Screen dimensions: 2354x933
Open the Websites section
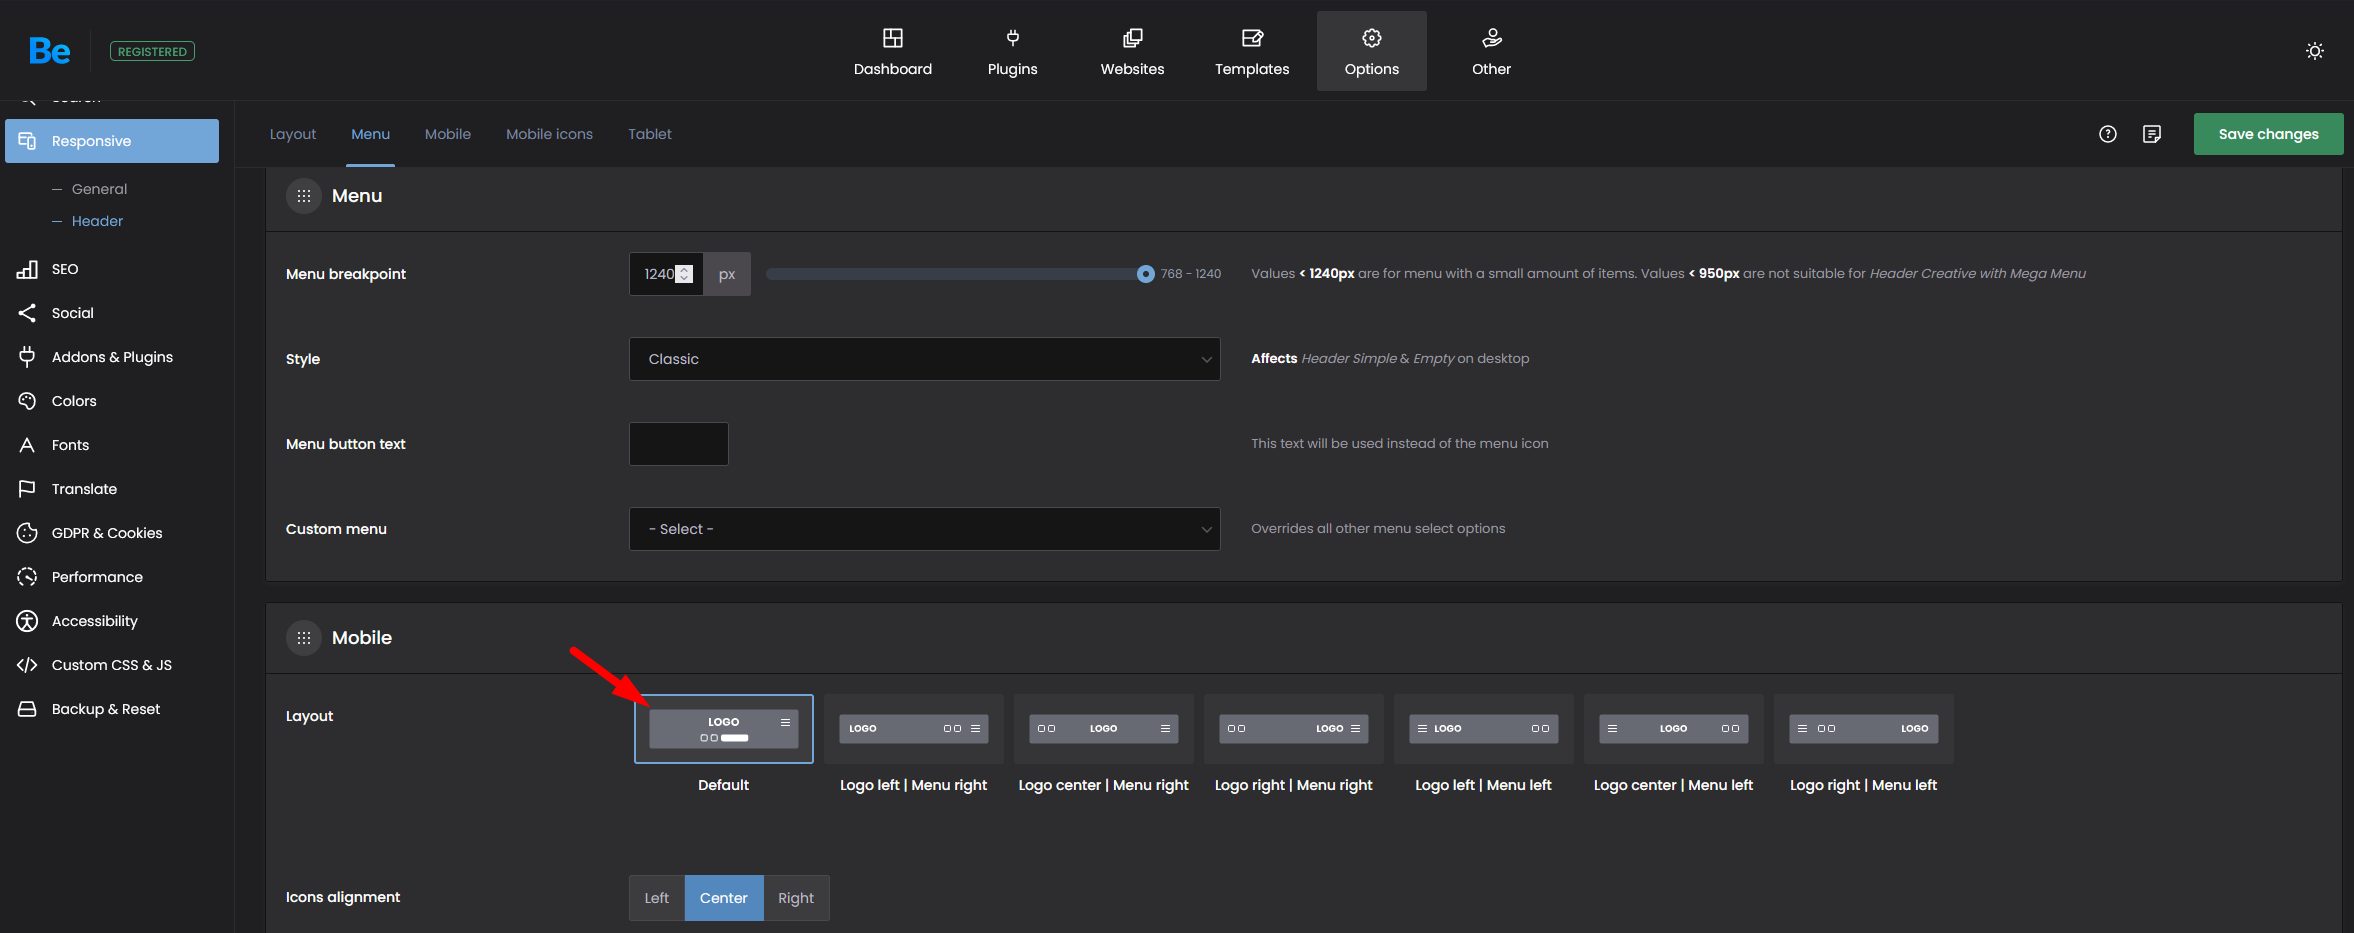coord(1132,52)
